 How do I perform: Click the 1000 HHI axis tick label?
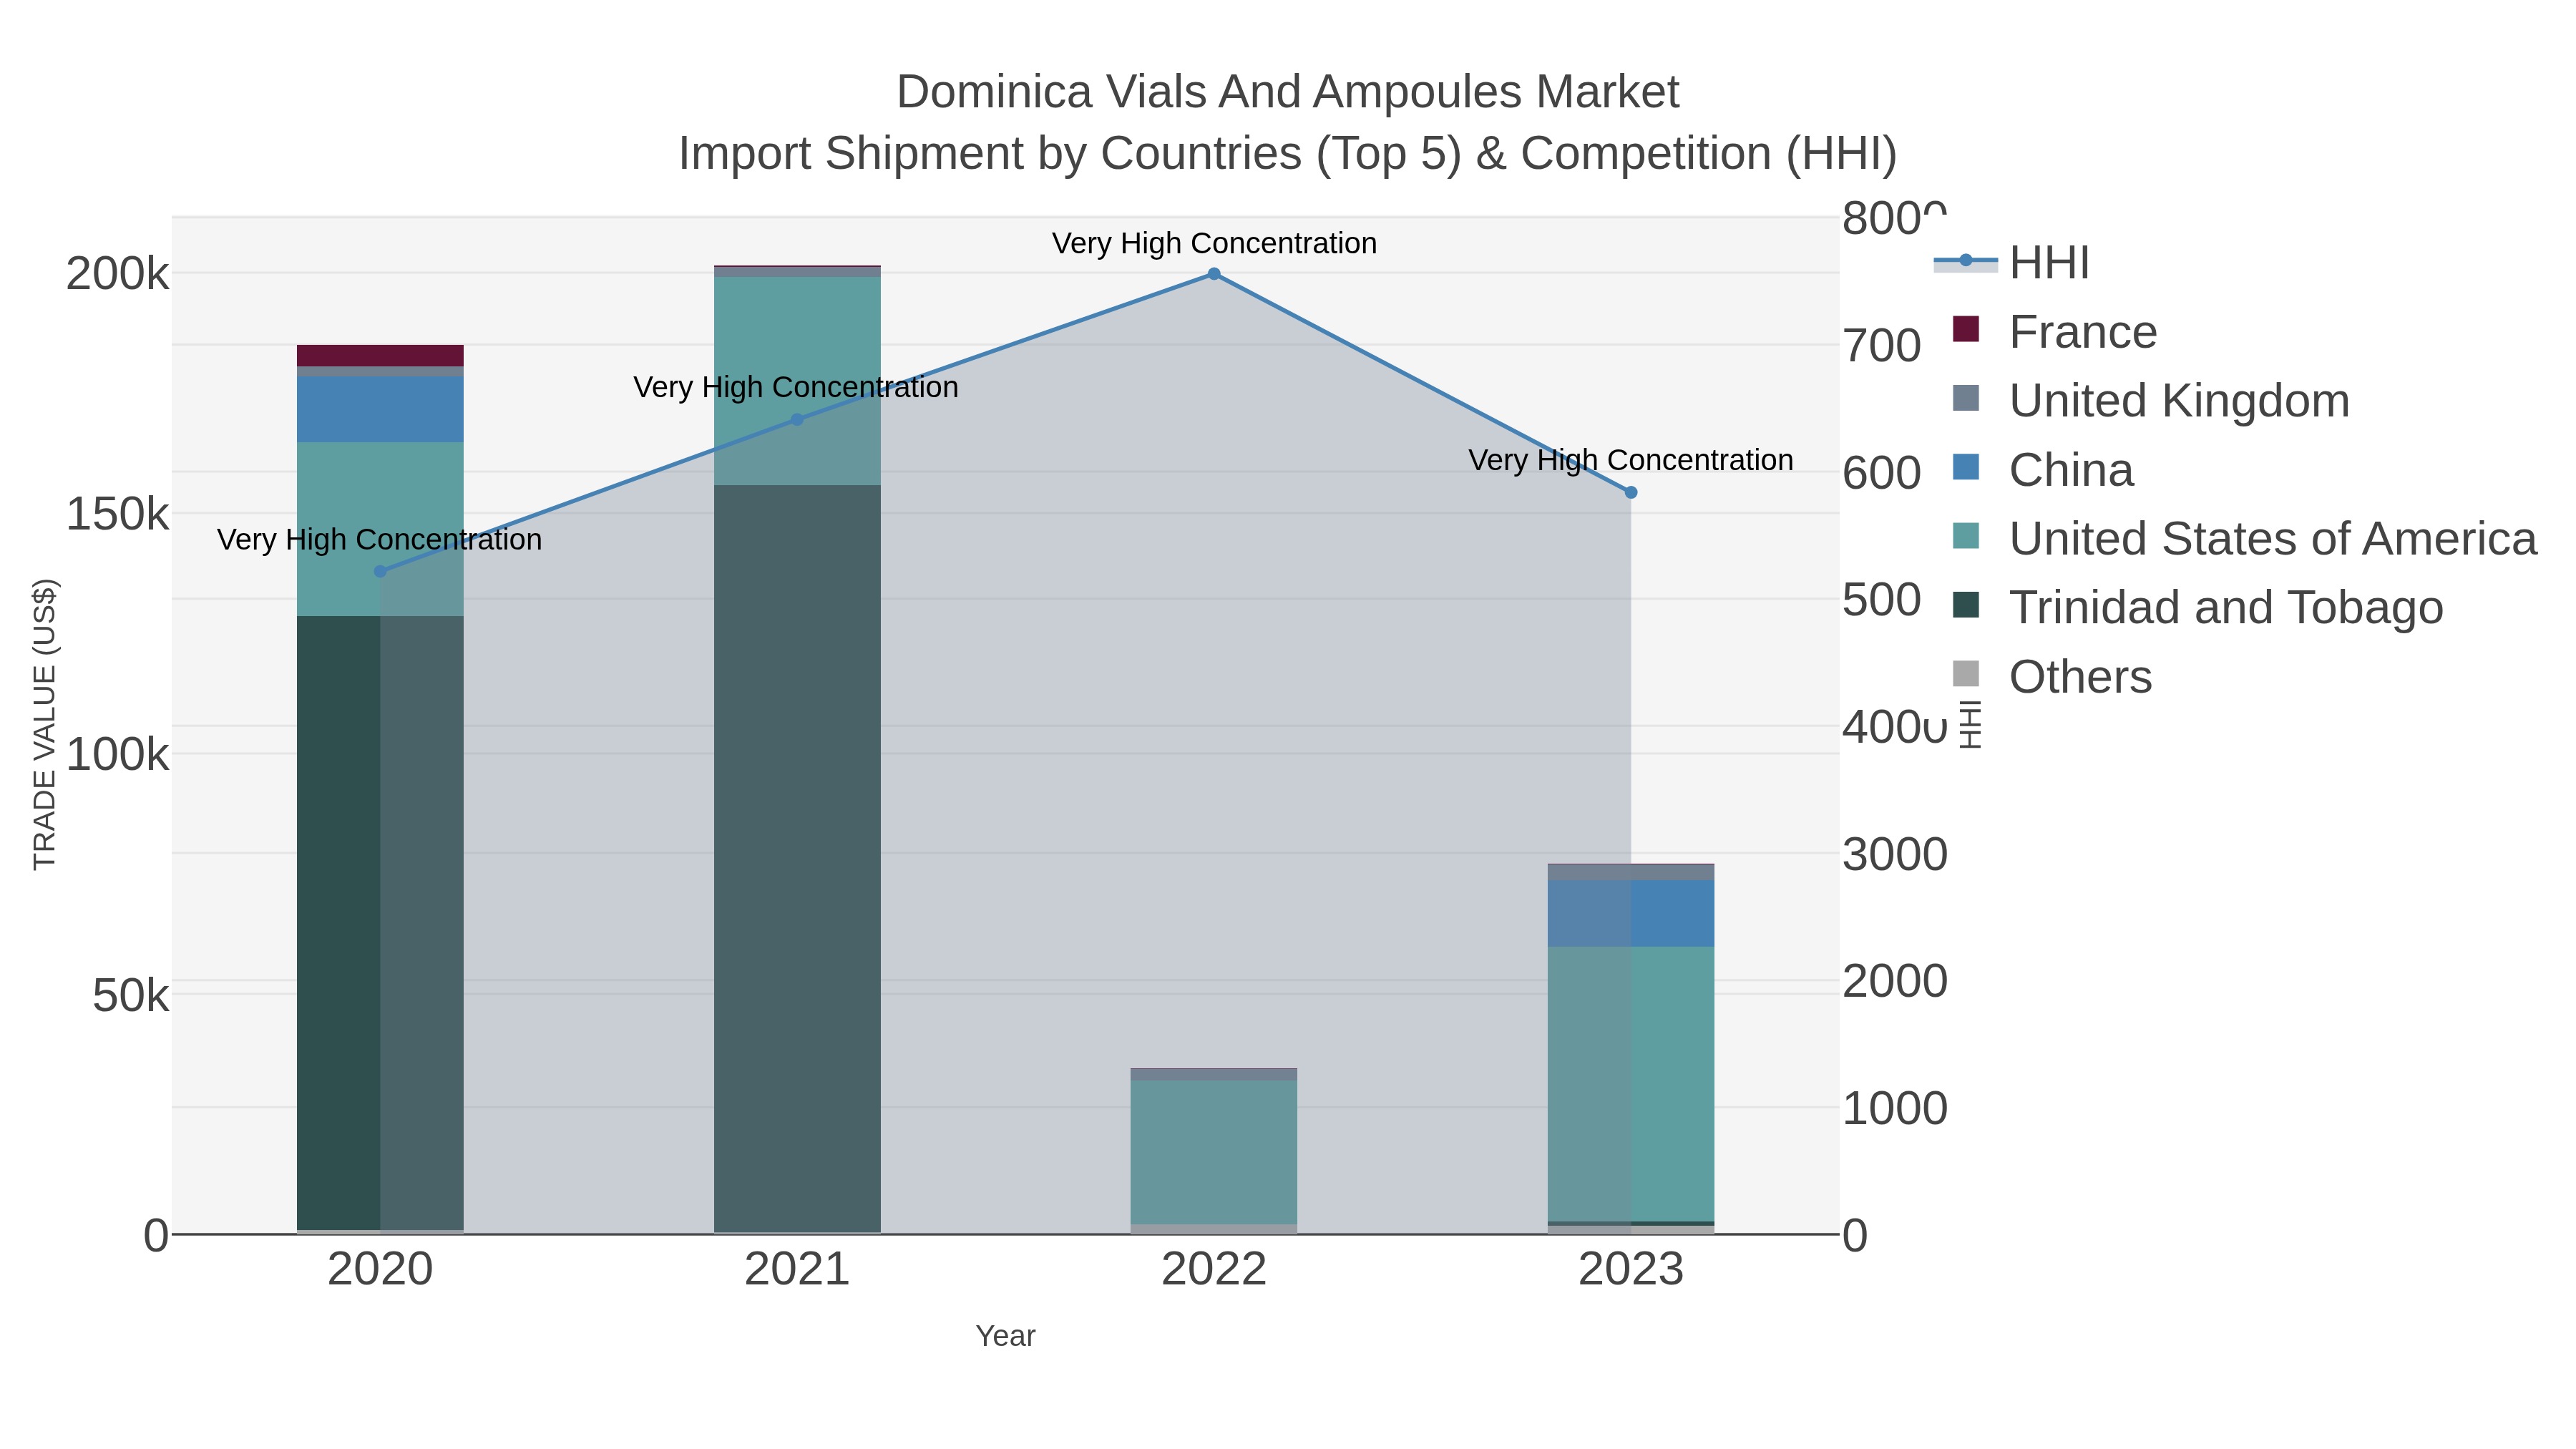point(1894,1109)
